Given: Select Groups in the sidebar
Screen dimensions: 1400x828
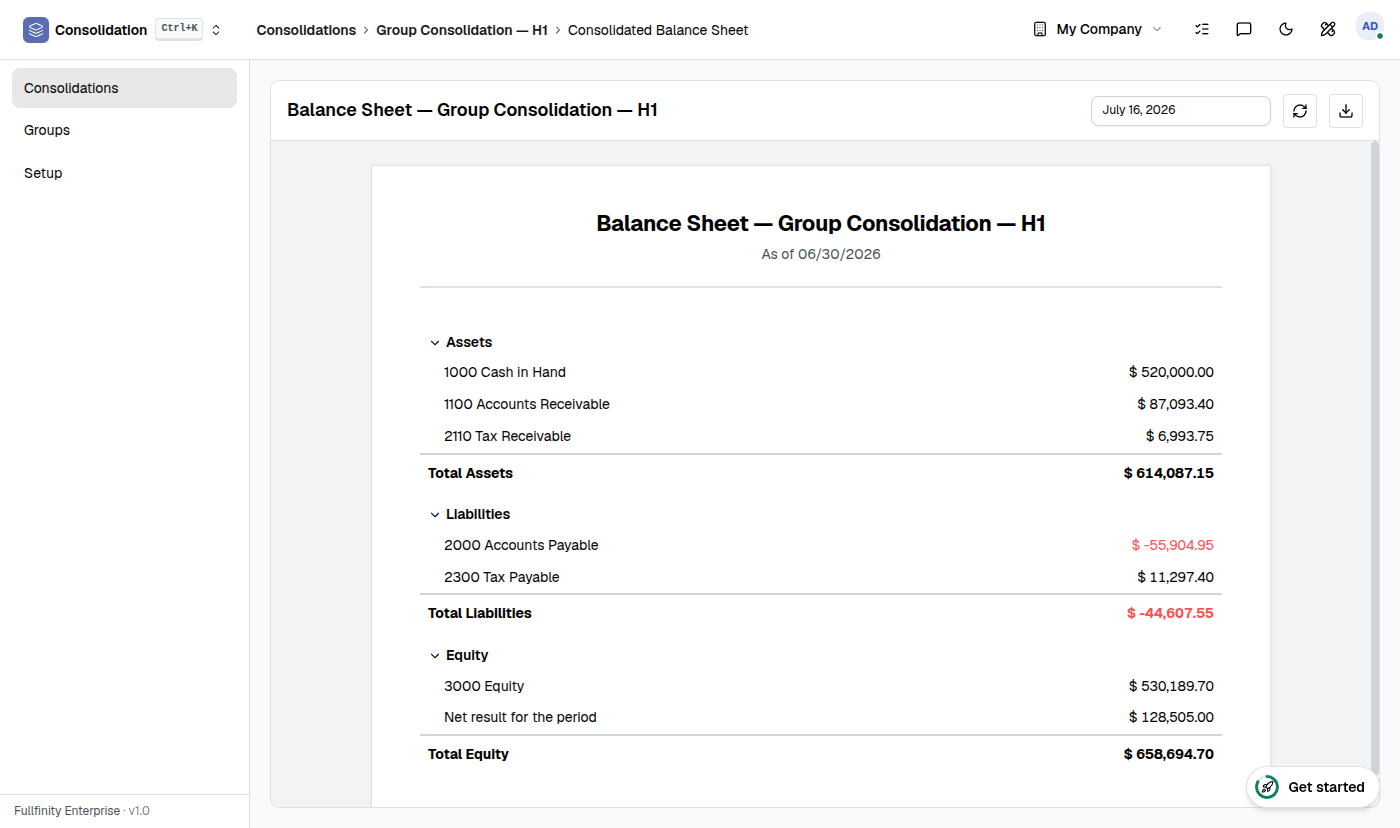Looking at the screenshot, I should coord(124,130).
